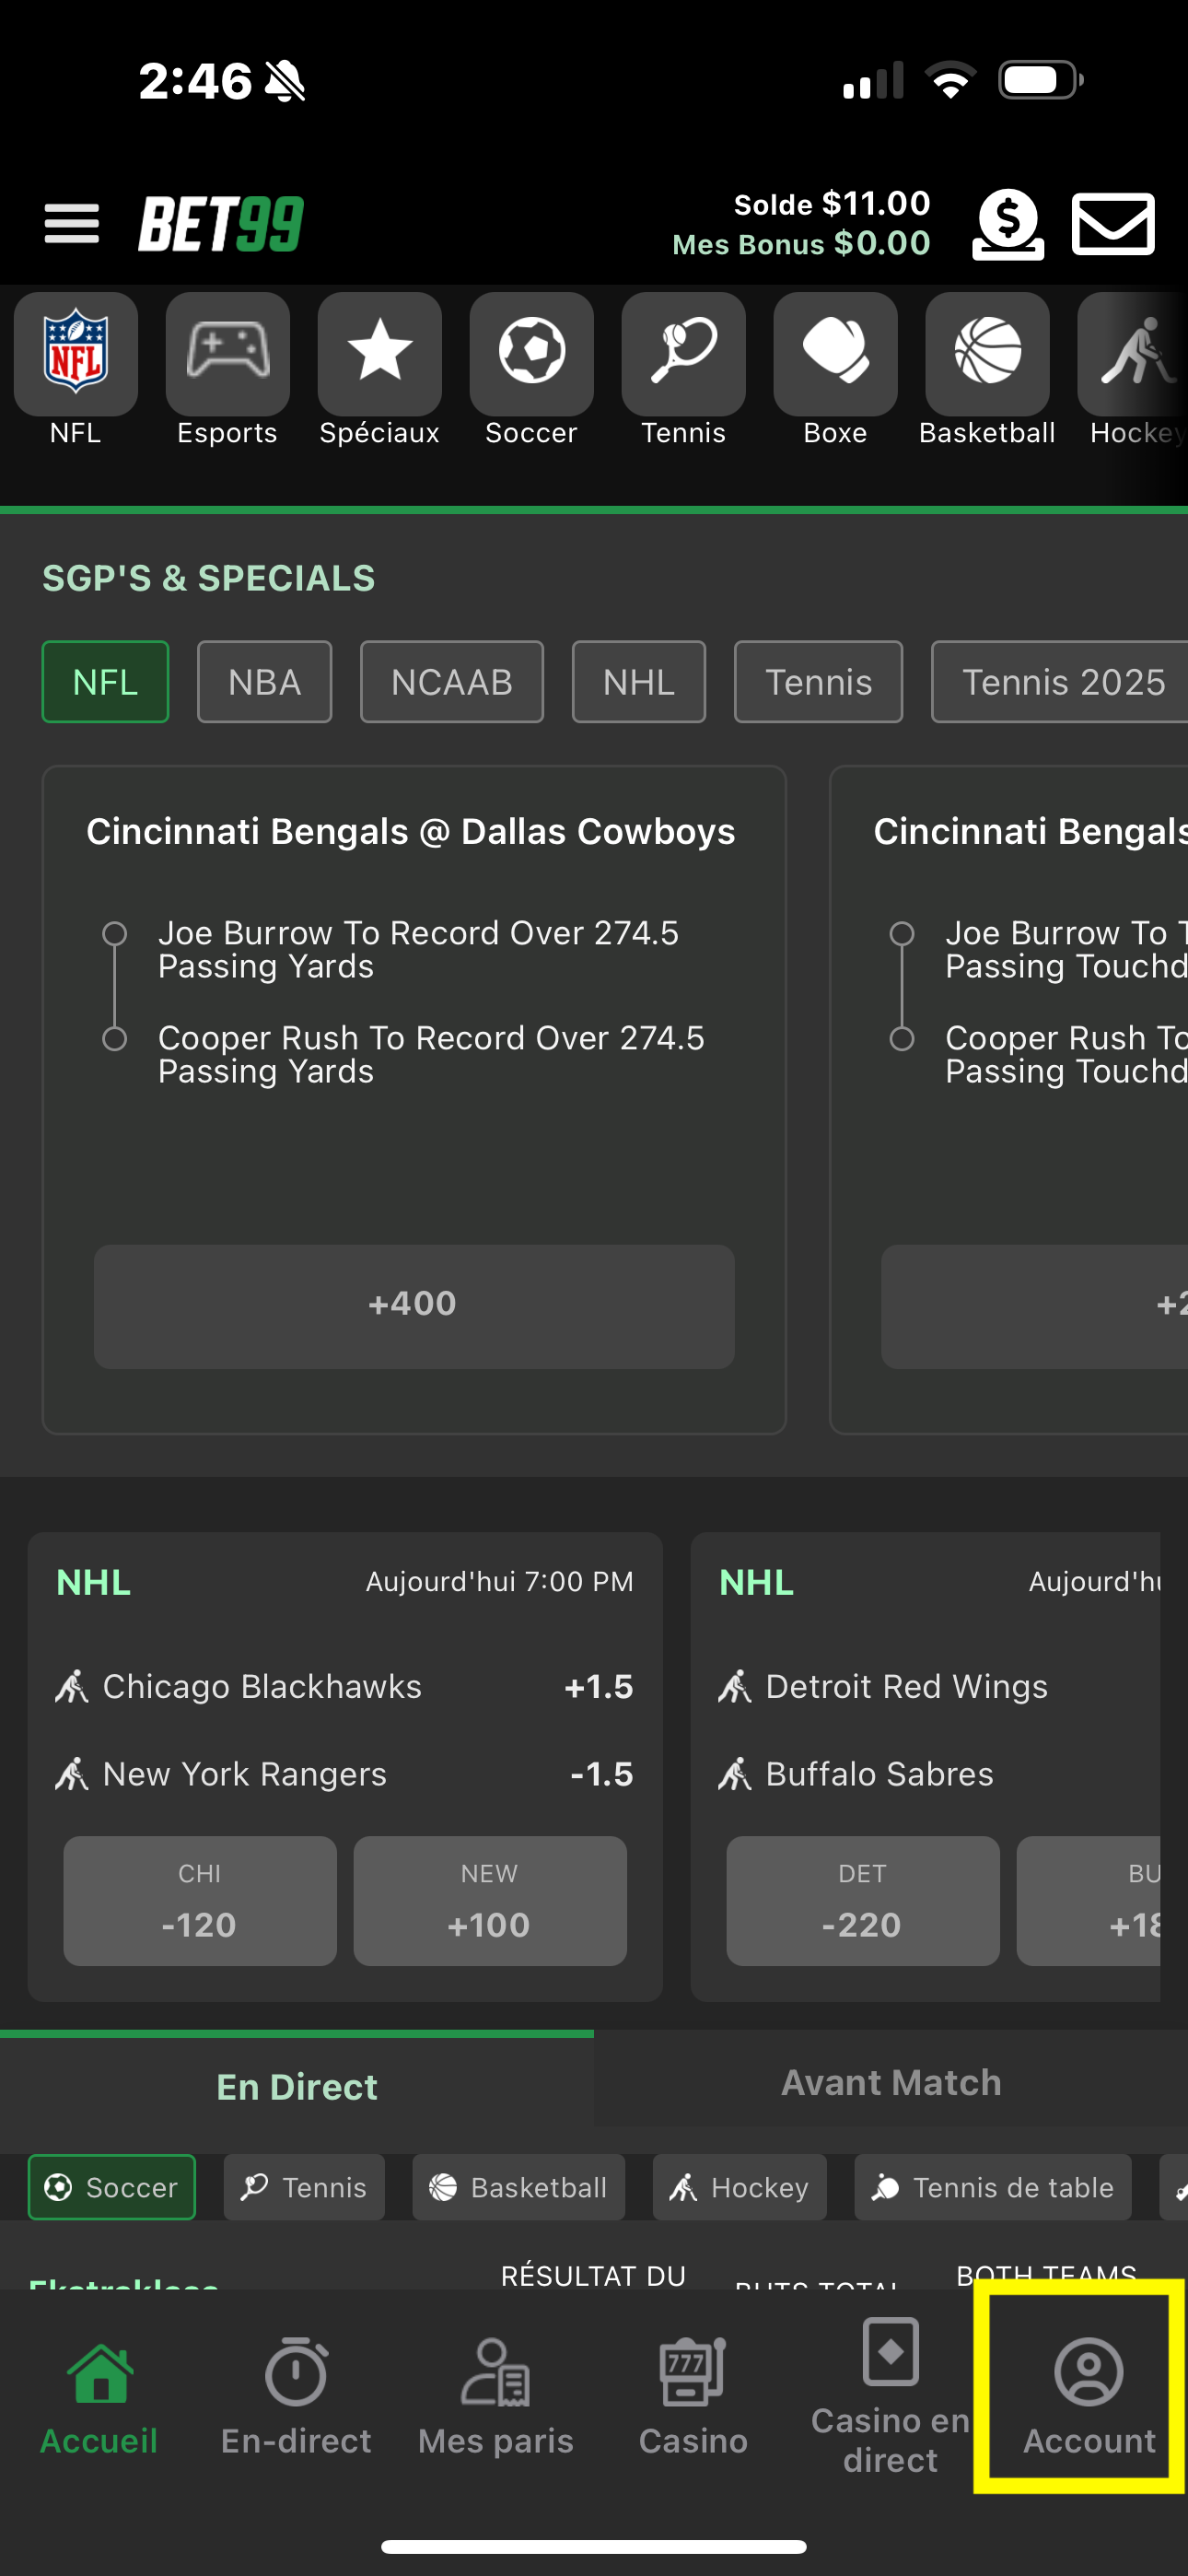Screen dimensions: 1188x2576
Task: Open the hamburger menu
Action: point(71,223)
